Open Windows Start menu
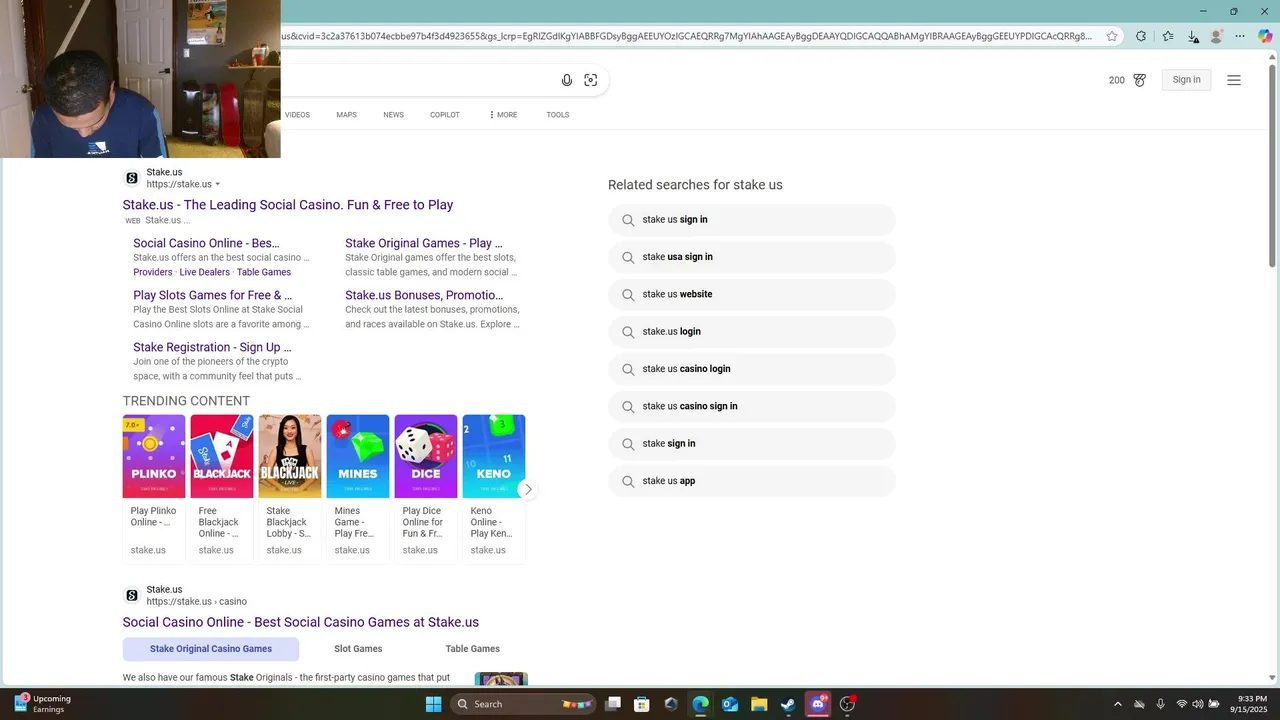Screen dimensions: 1280x720 click(x=433, y=704)
